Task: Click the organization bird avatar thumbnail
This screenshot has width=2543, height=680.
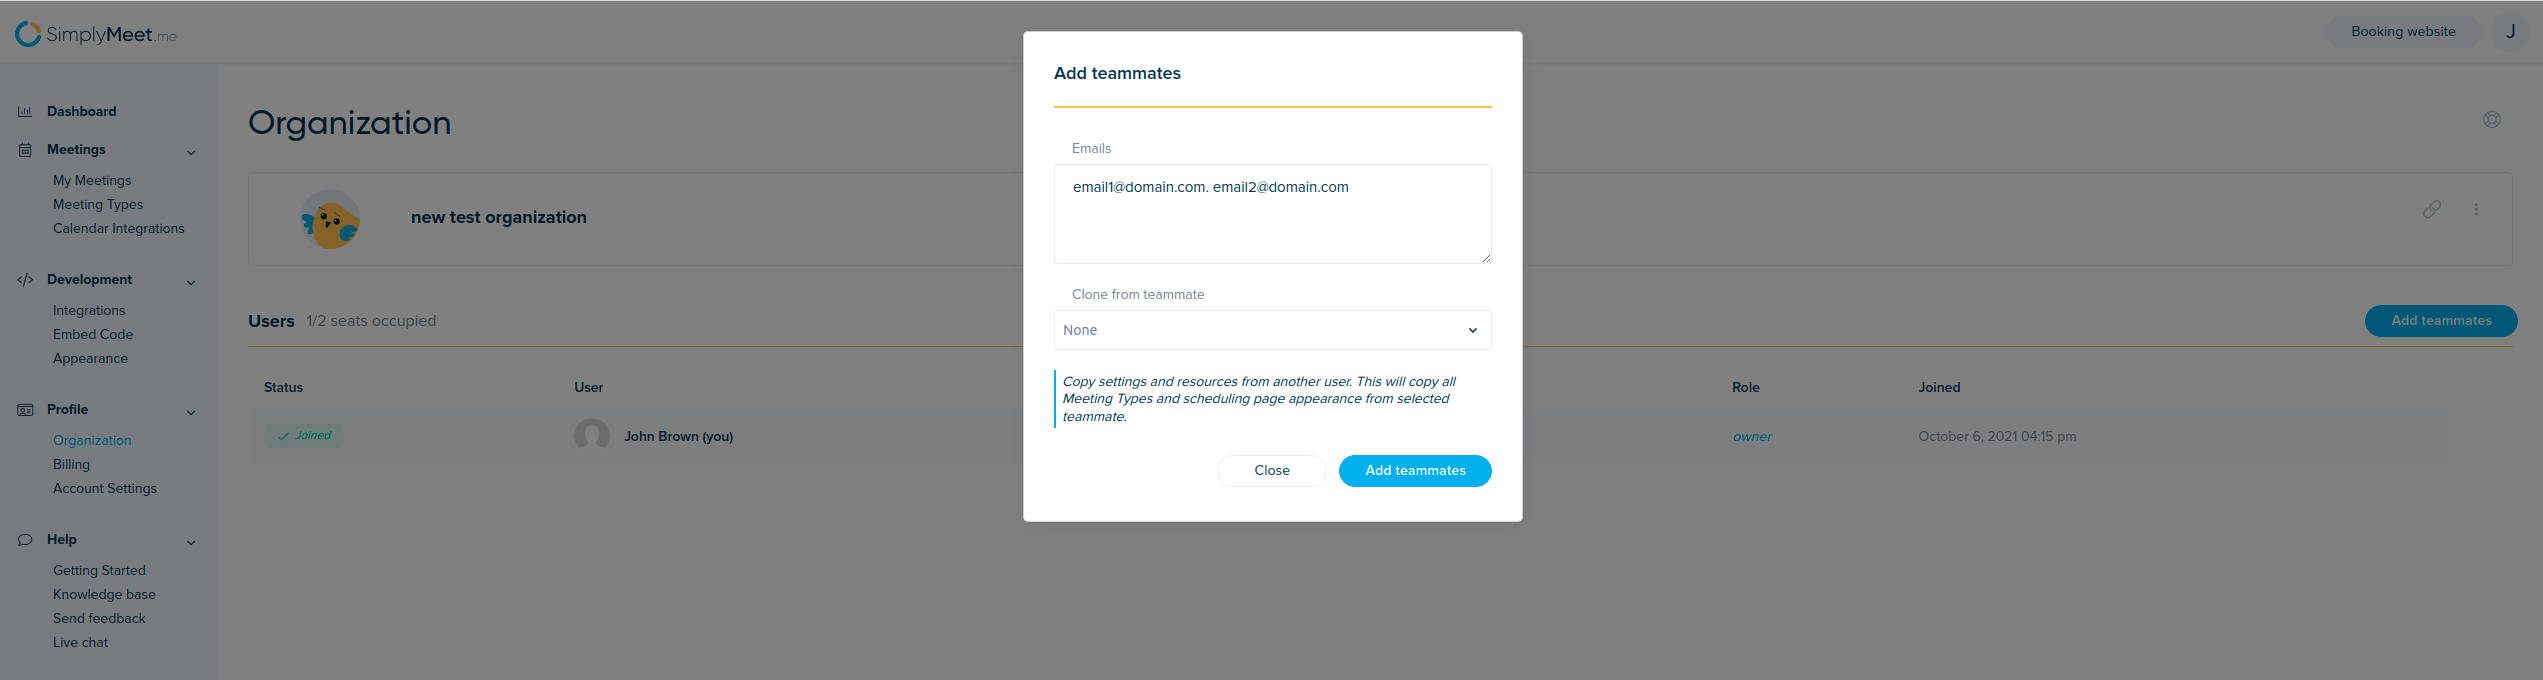Action: [x=330, y=219]
